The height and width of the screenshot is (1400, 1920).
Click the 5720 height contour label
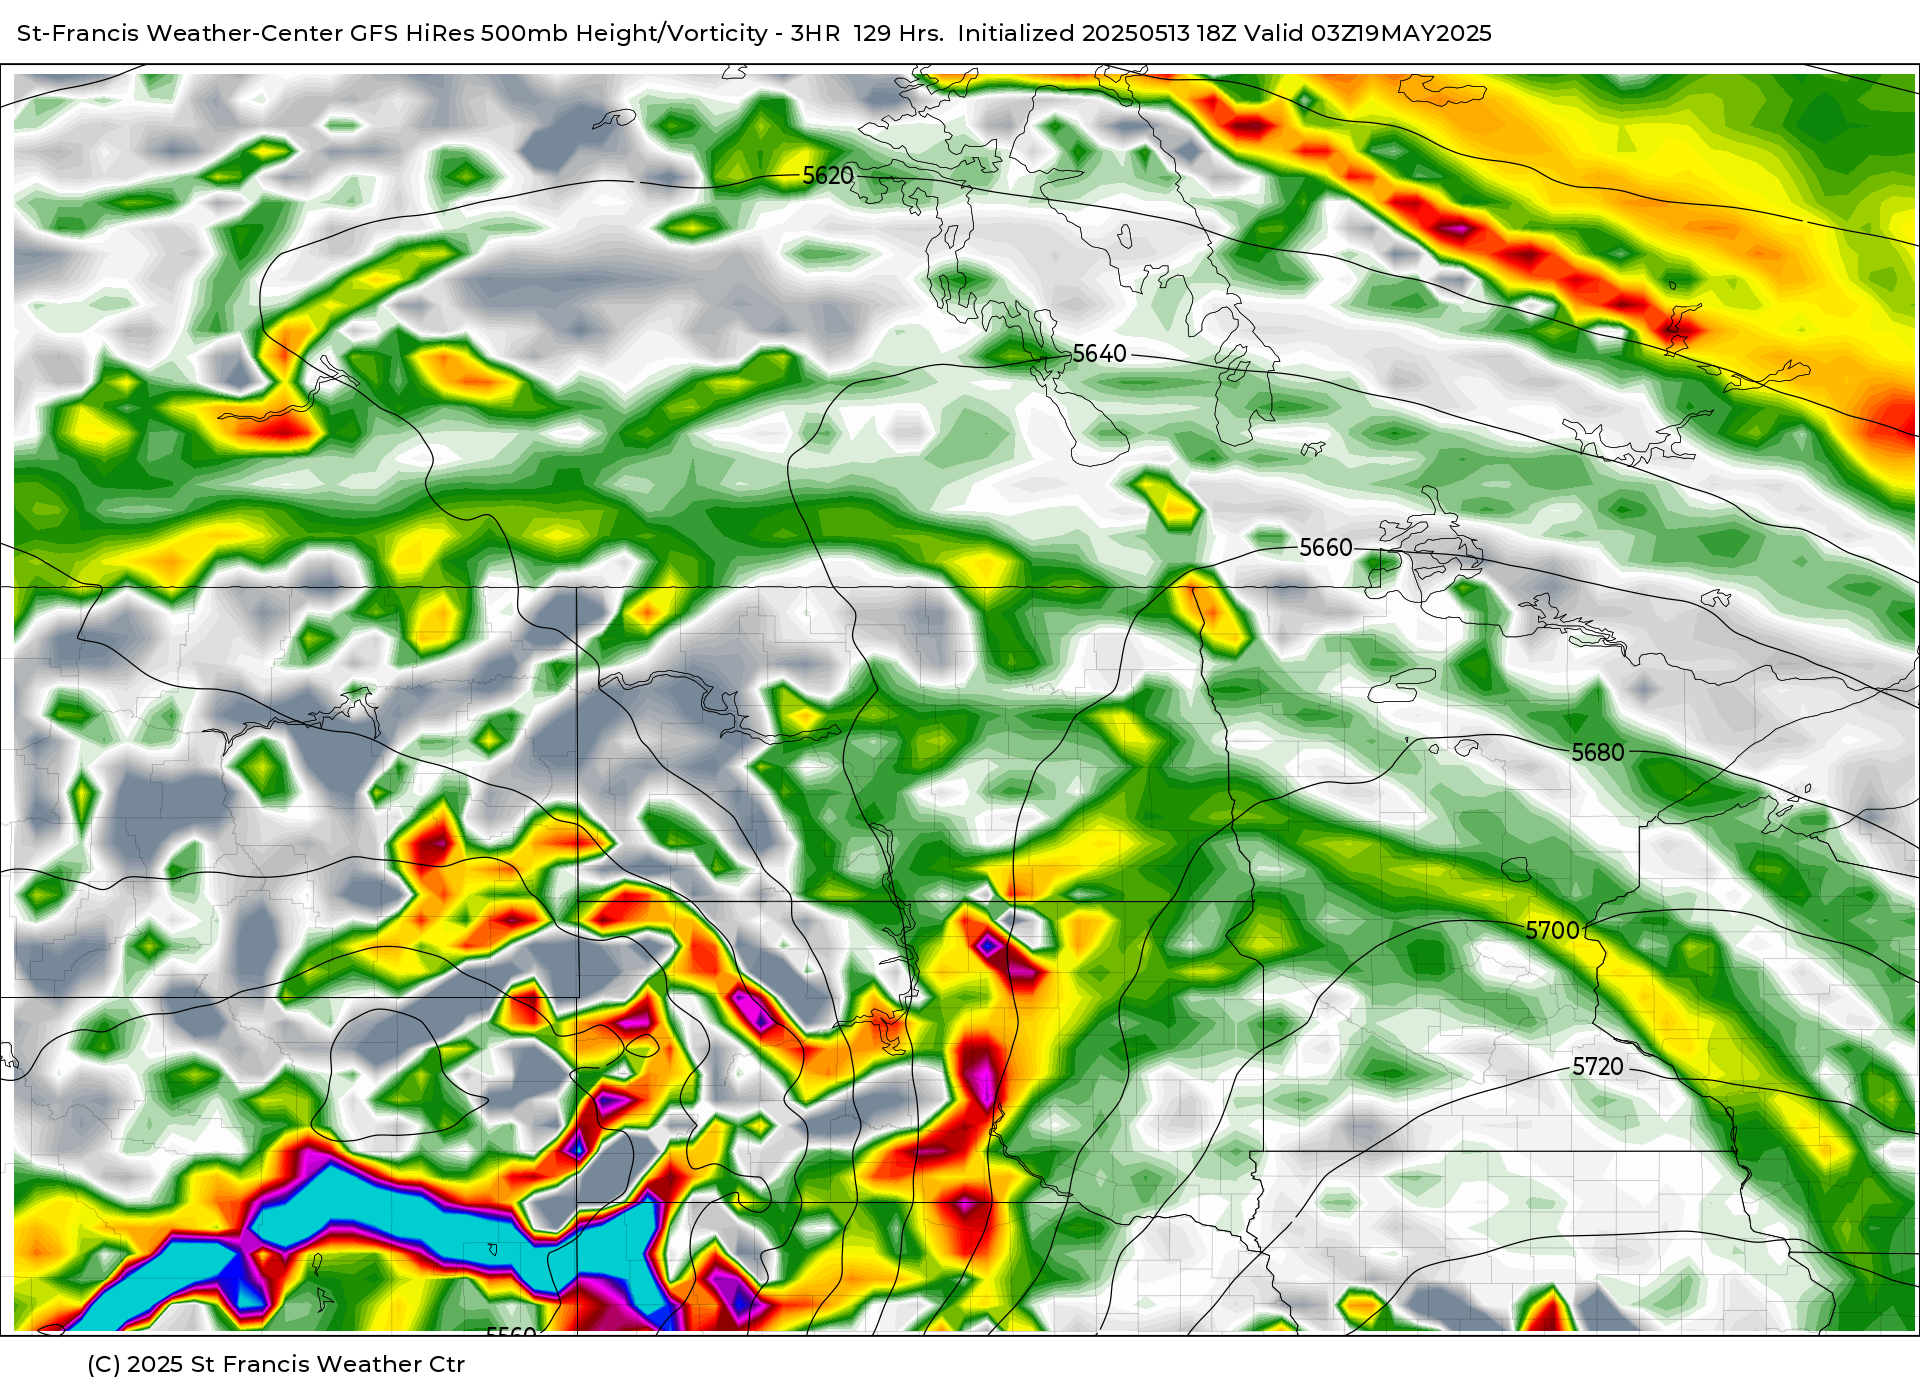[1597, 1067]
